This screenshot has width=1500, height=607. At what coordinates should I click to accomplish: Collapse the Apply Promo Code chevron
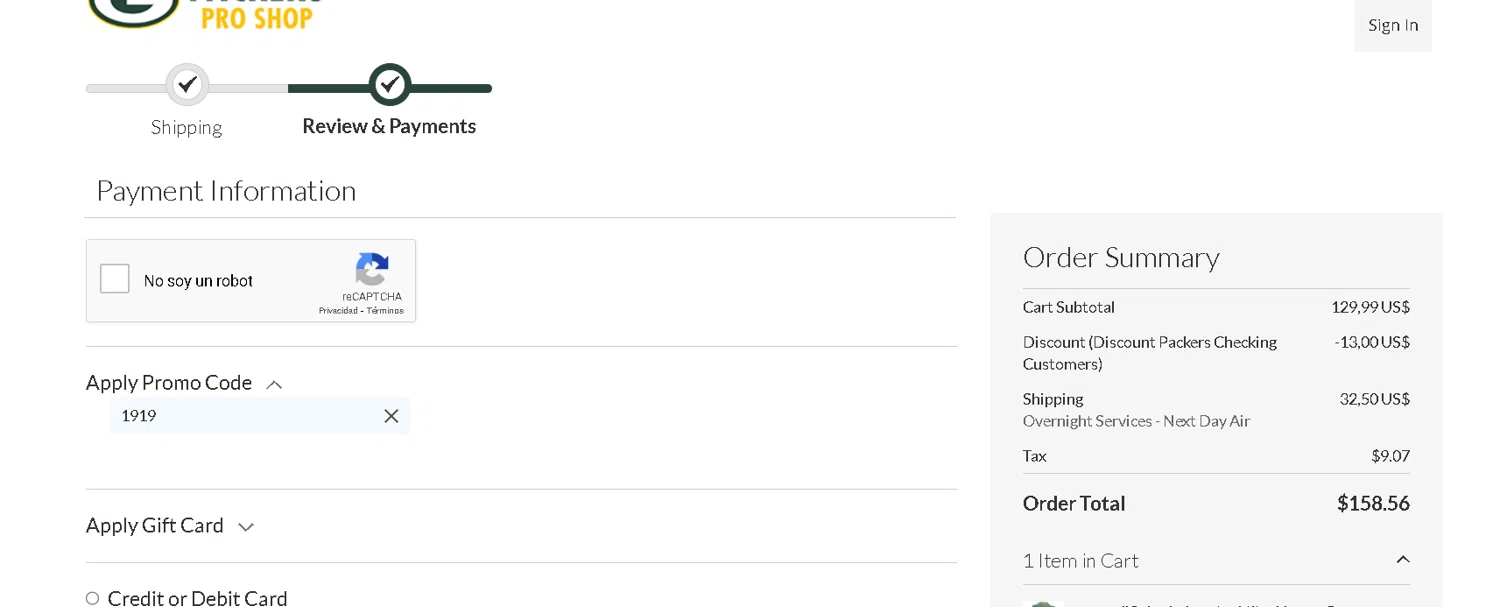click(274, 384)
